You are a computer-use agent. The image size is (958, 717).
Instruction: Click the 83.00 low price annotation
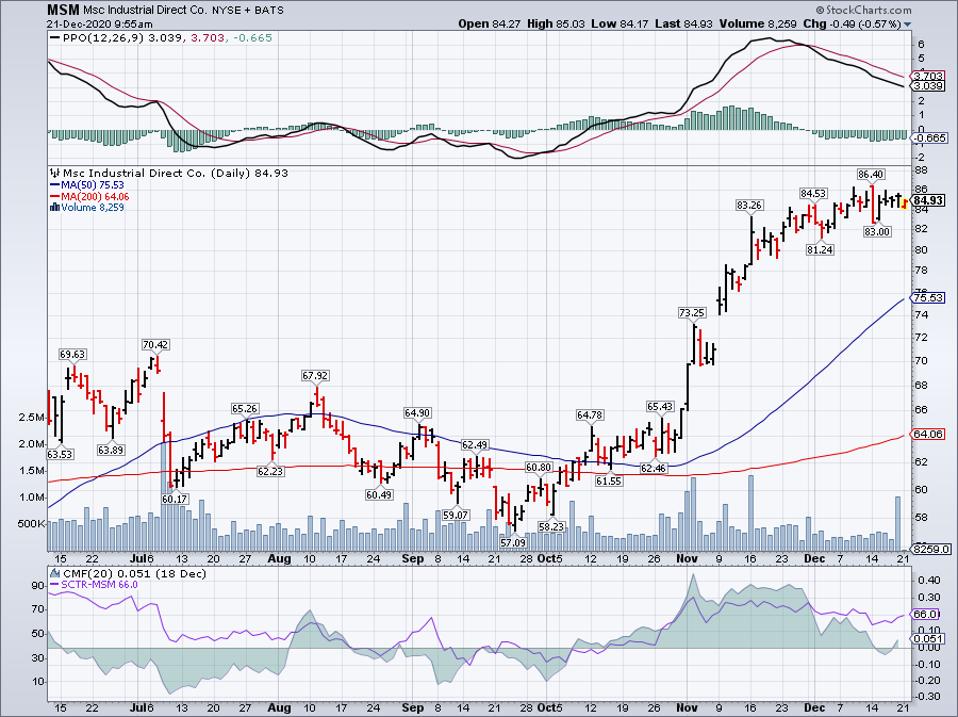coord(877,231)
